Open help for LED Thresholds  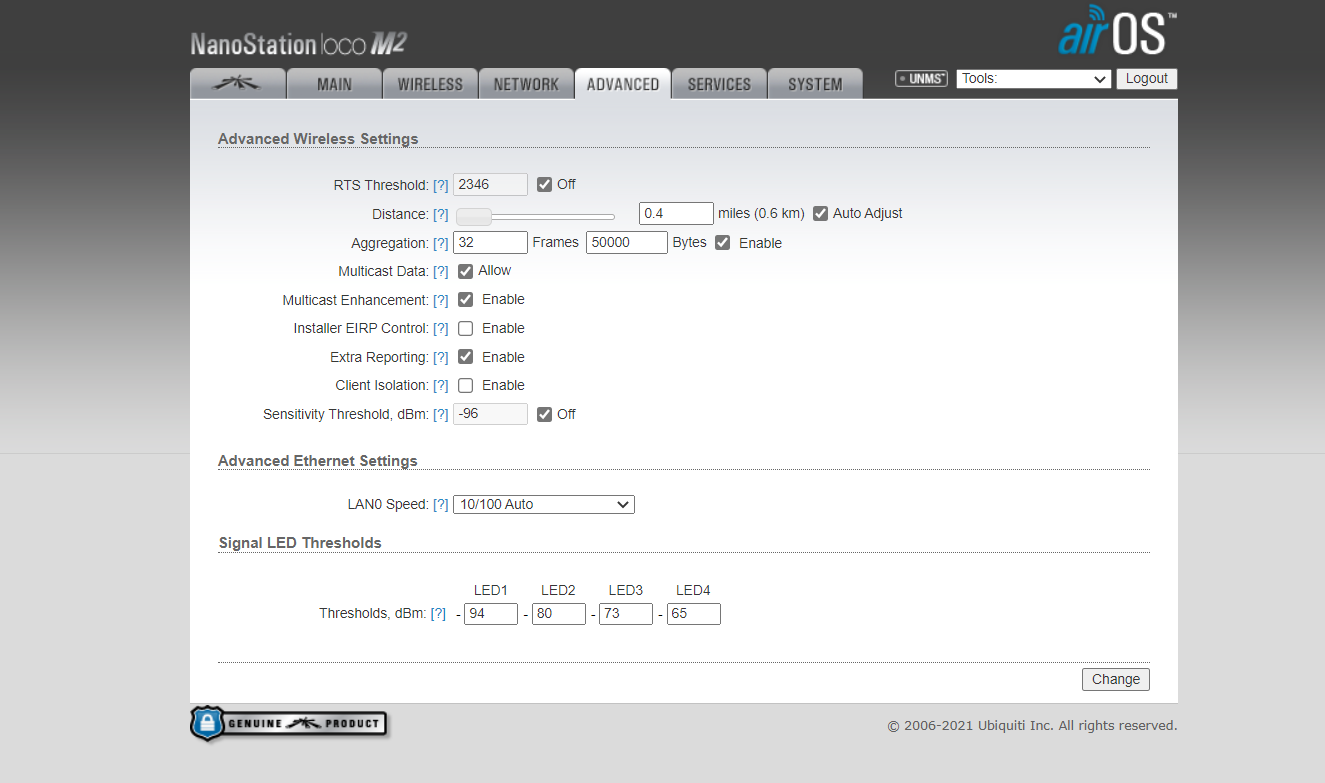coord(438,613)
